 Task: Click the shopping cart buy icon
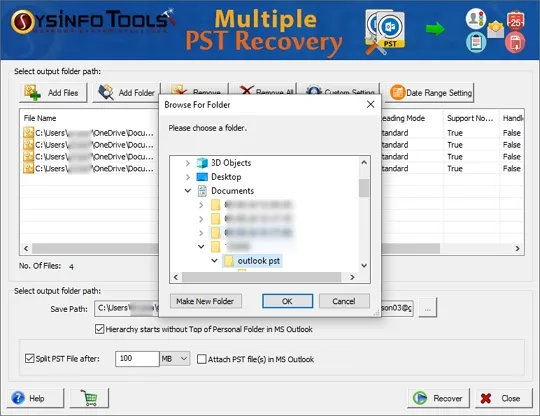(89, 398)
